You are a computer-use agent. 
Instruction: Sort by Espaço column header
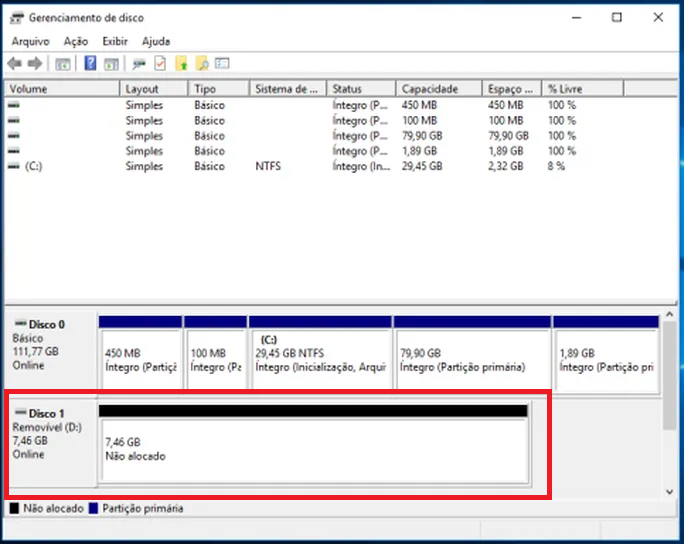512,89
